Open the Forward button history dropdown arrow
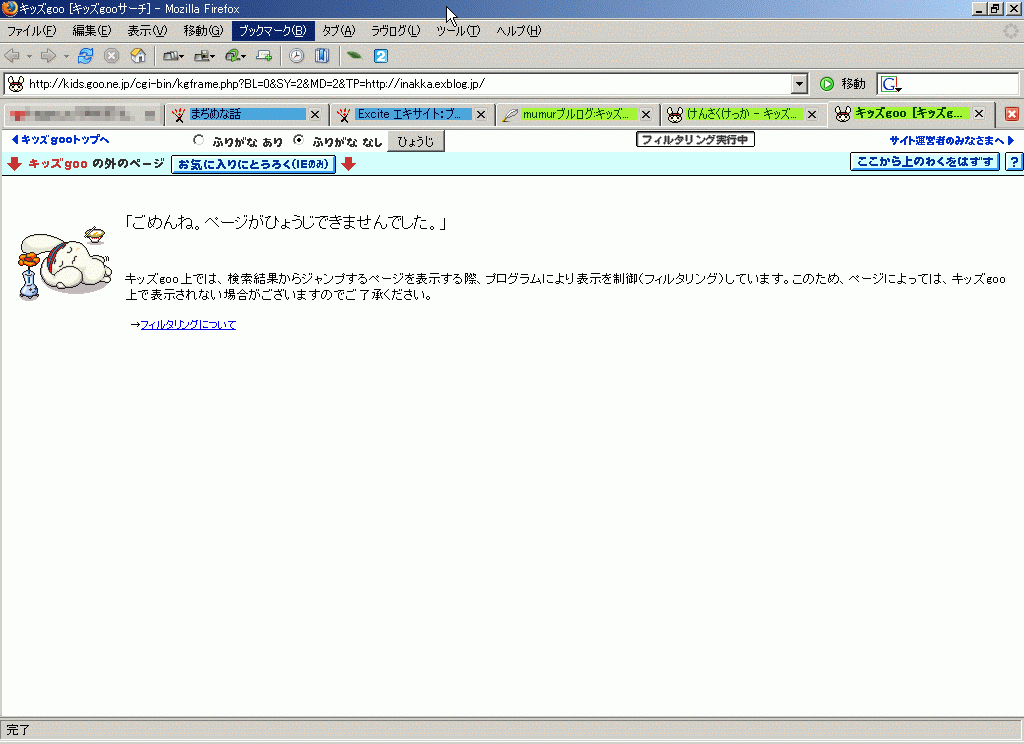This screenshot has height=744, width=1024. 66,57
